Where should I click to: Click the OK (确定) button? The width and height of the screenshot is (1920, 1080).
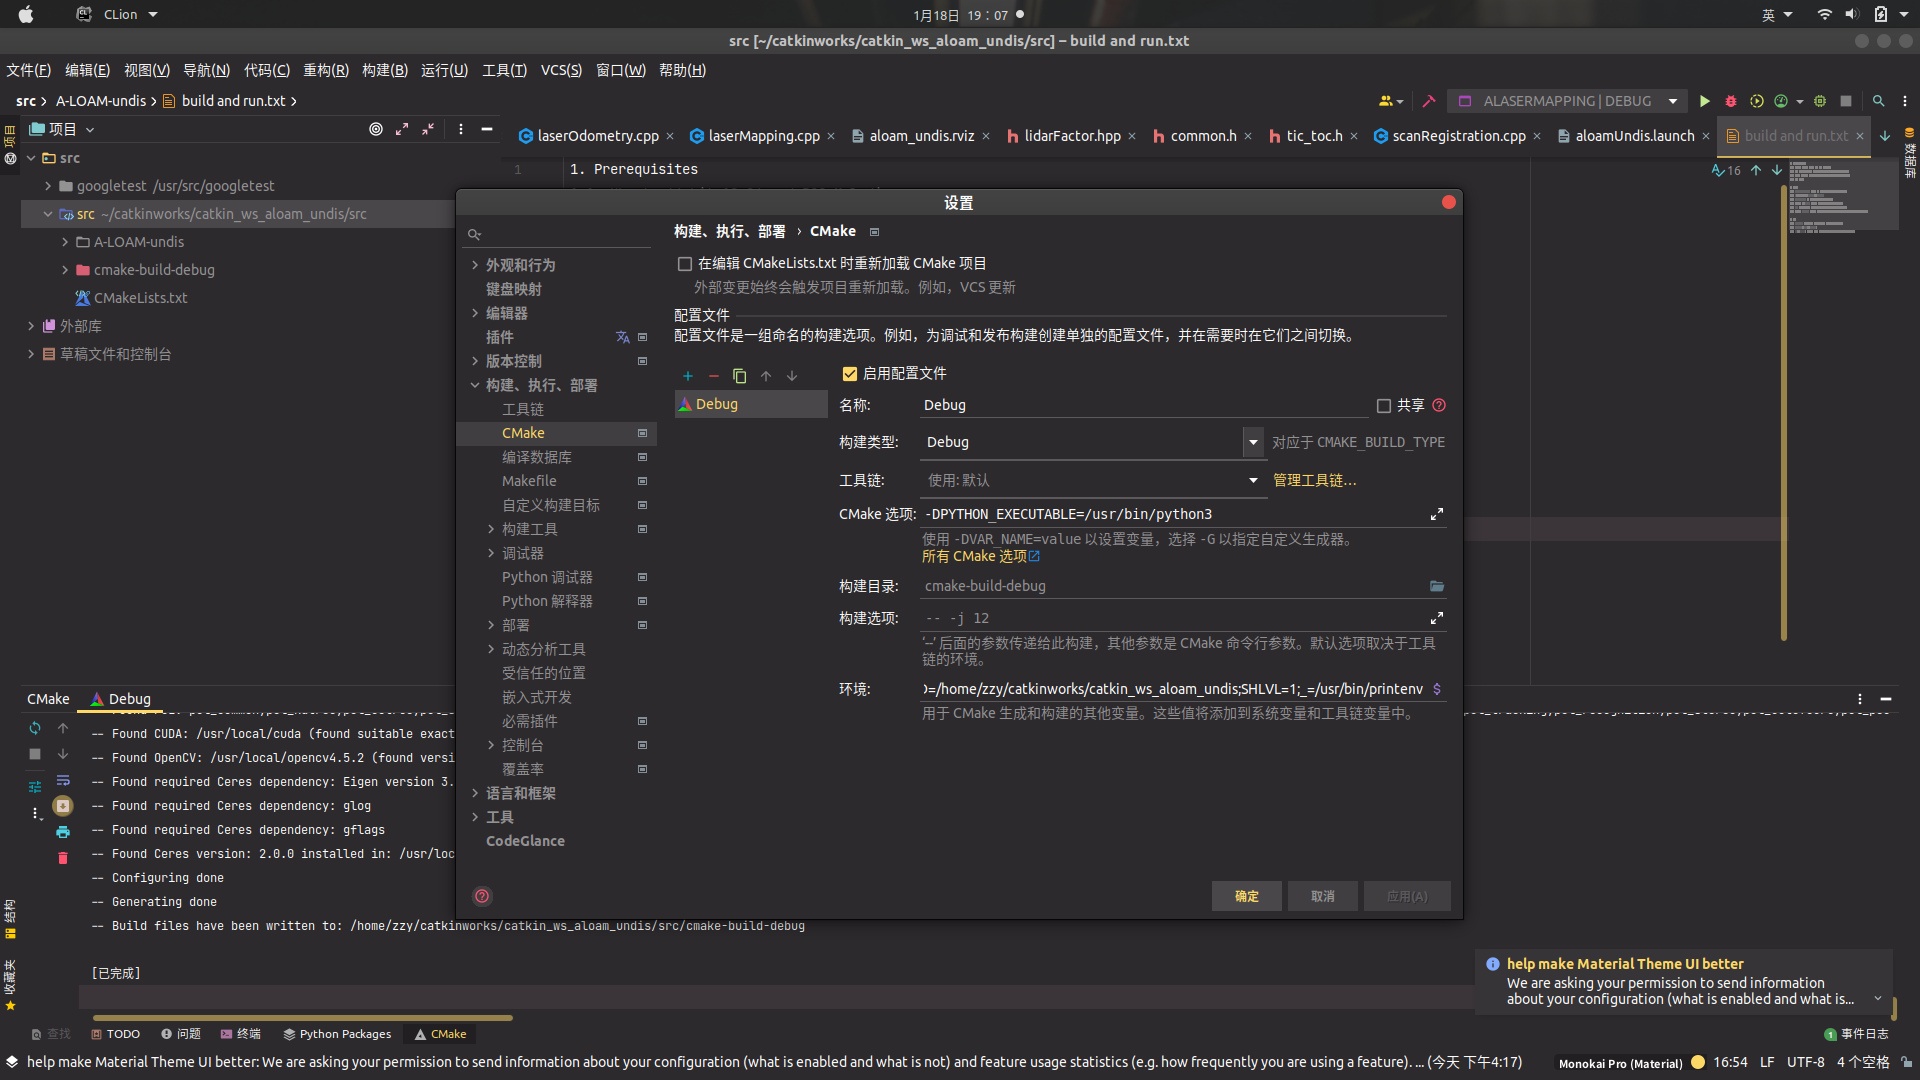(x=1246, y=896)
